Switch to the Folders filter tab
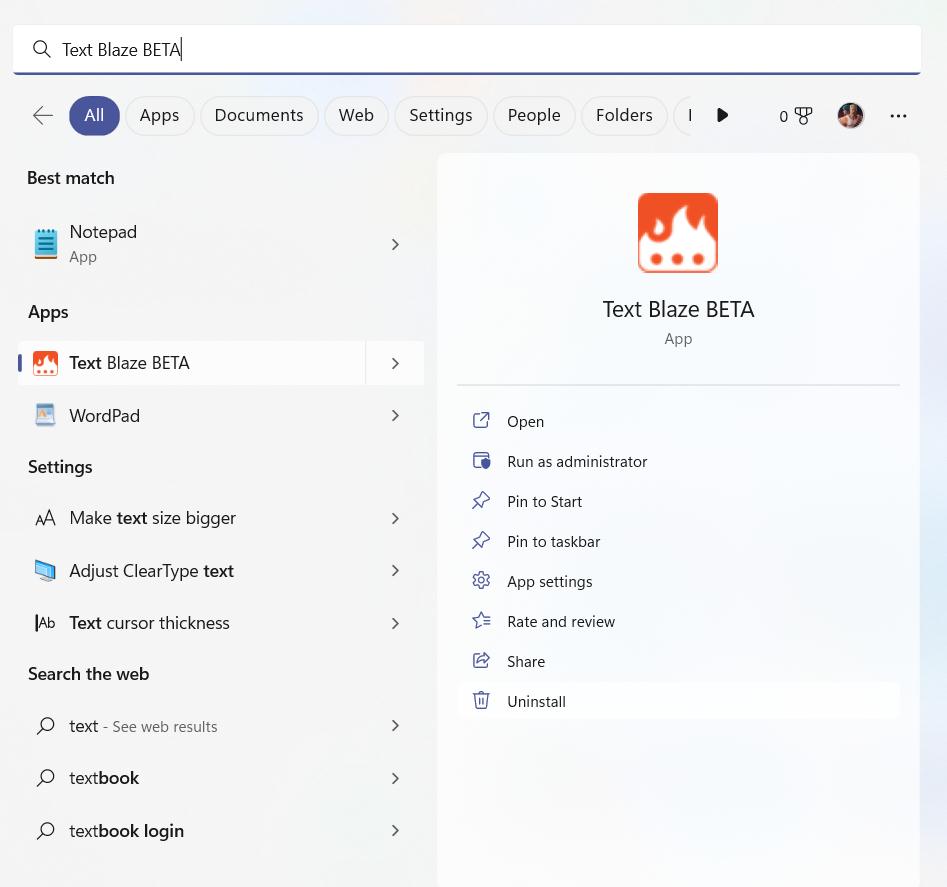 [x=624, y=115]
